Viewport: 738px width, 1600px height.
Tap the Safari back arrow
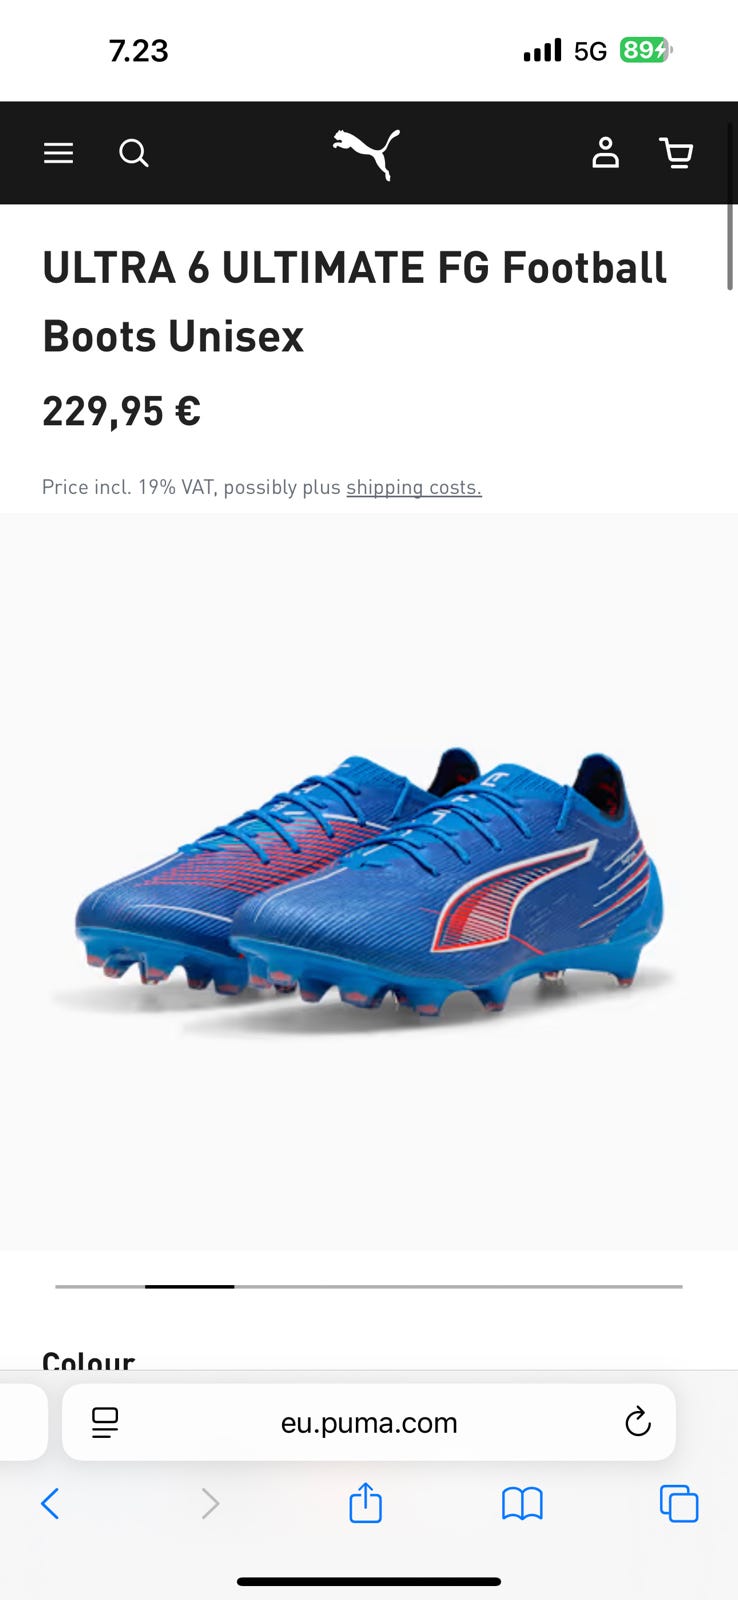point(50,1503)
